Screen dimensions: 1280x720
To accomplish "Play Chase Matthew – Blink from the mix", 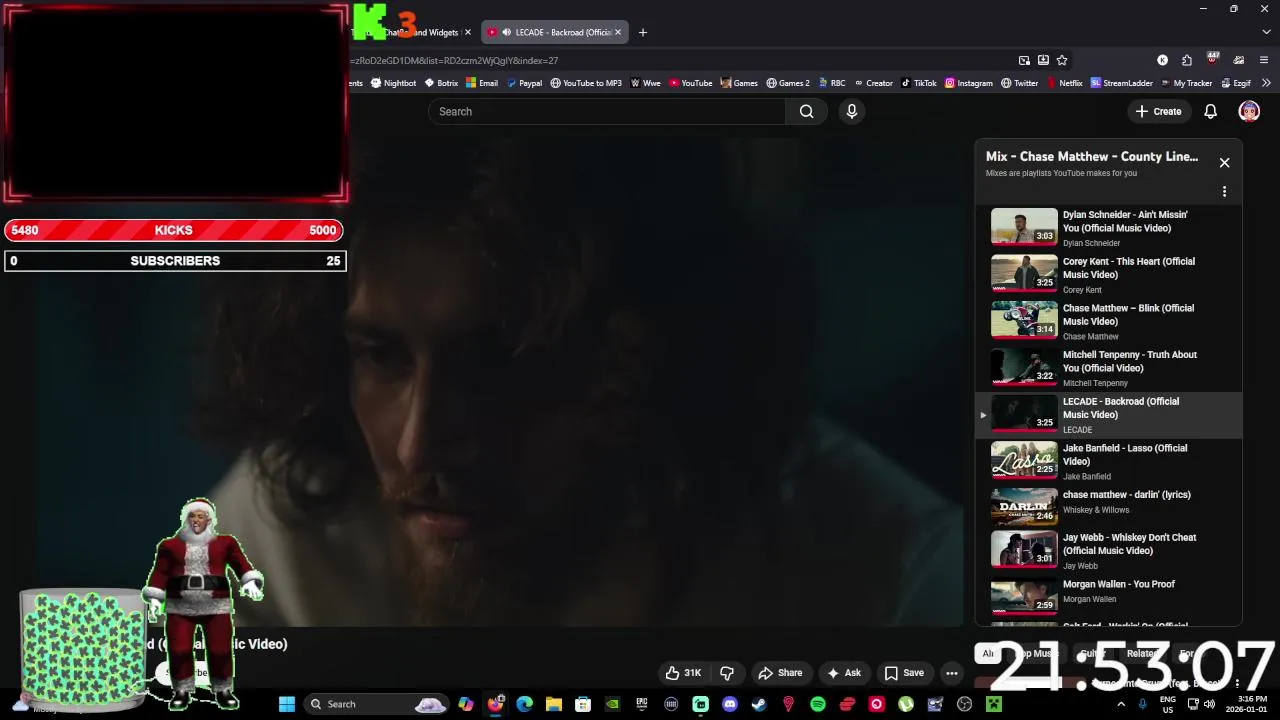I will [1109, 321].
